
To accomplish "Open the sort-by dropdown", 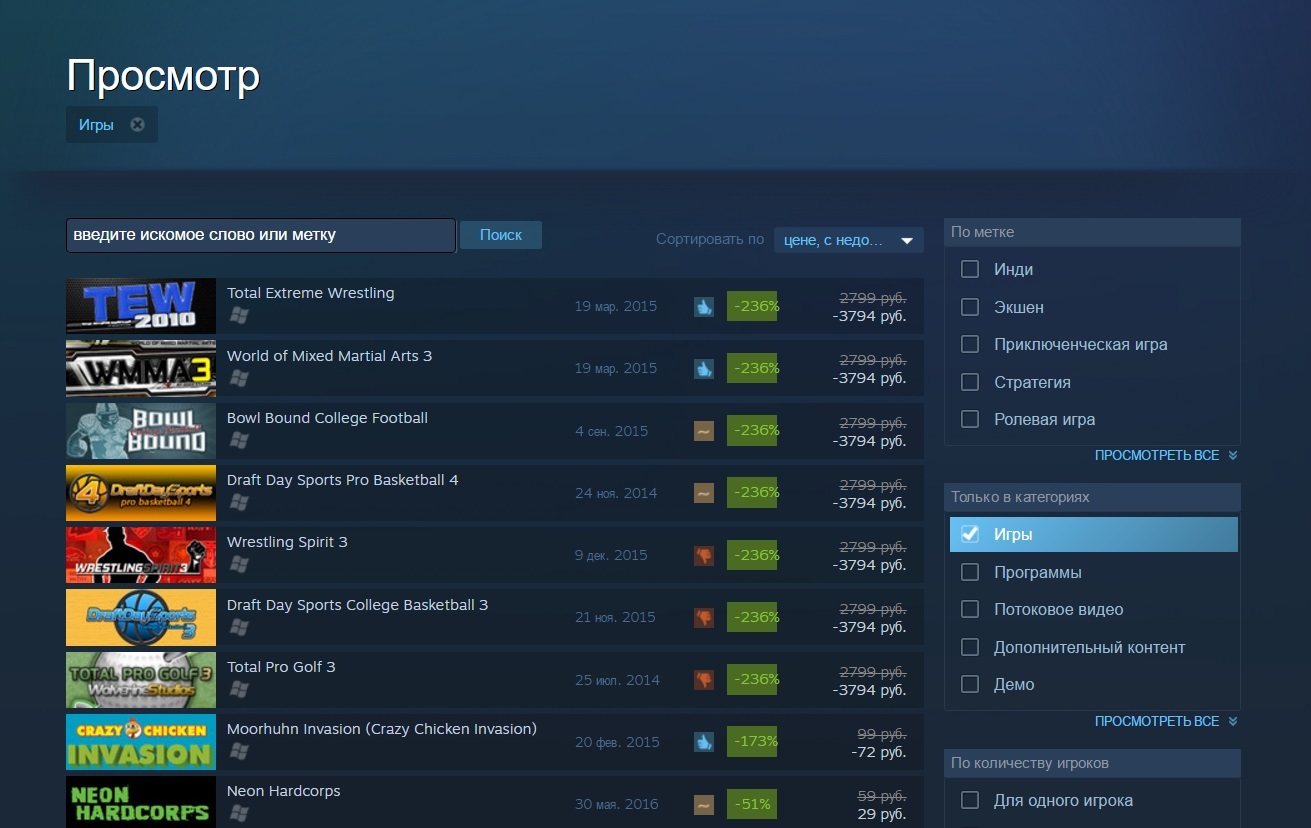I will [848, 240].
